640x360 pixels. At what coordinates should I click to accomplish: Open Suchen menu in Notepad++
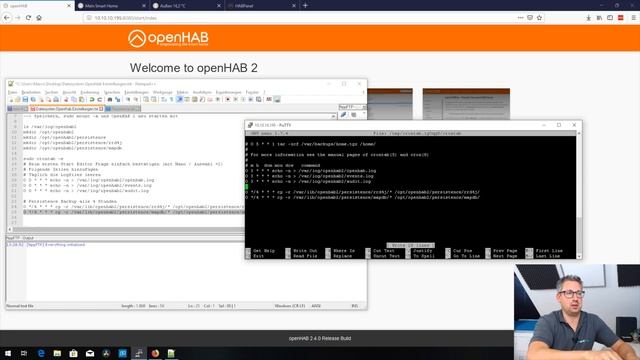tap(51, 92)
